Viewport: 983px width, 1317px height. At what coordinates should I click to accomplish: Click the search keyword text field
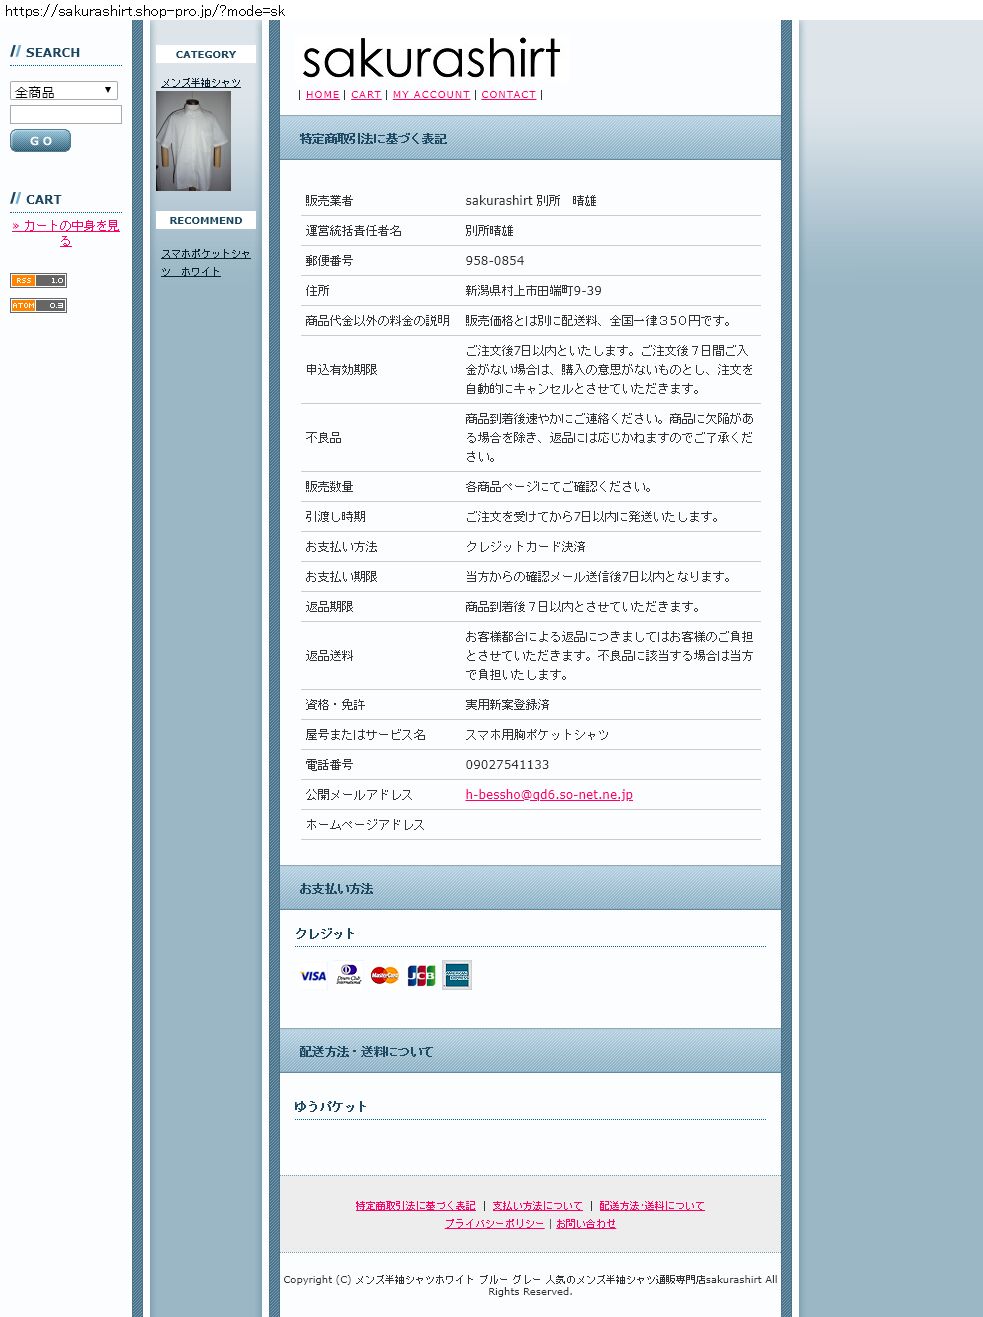[66, 115]
